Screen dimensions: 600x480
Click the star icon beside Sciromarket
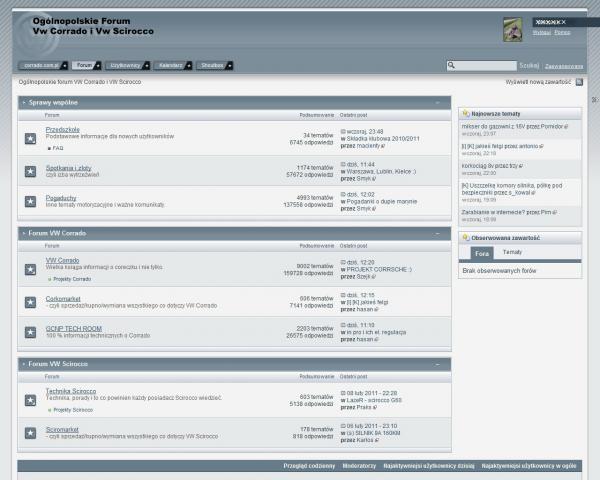coord(30,433)
